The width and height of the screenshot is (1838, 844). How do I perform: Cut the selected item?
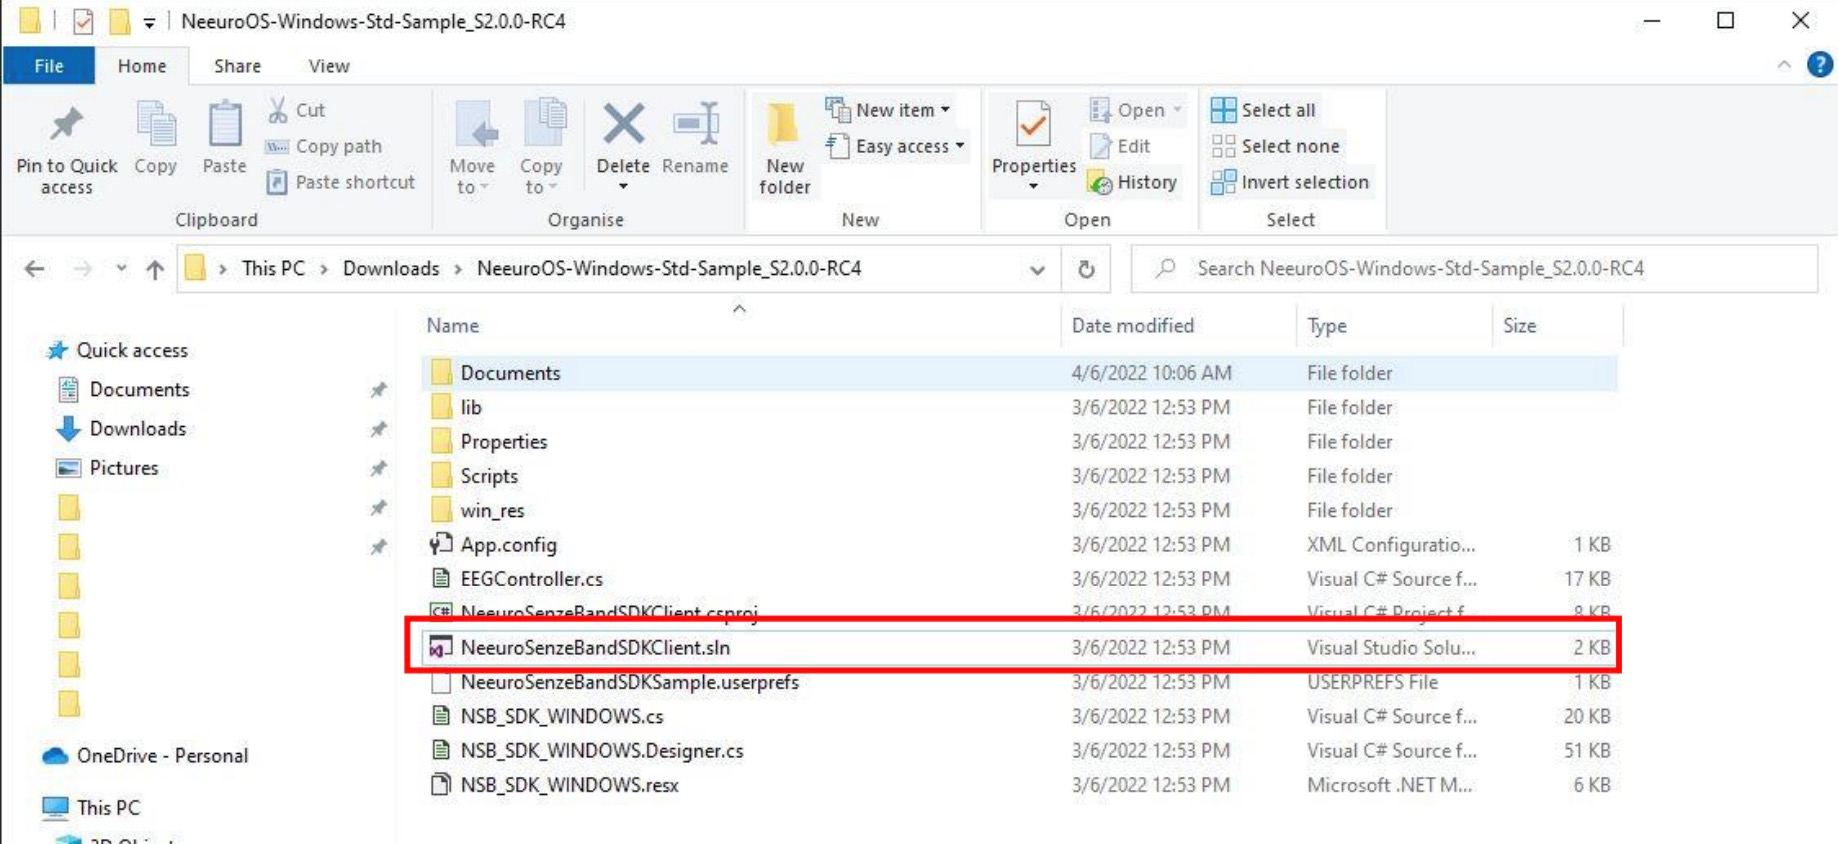(x=297, y=110)
